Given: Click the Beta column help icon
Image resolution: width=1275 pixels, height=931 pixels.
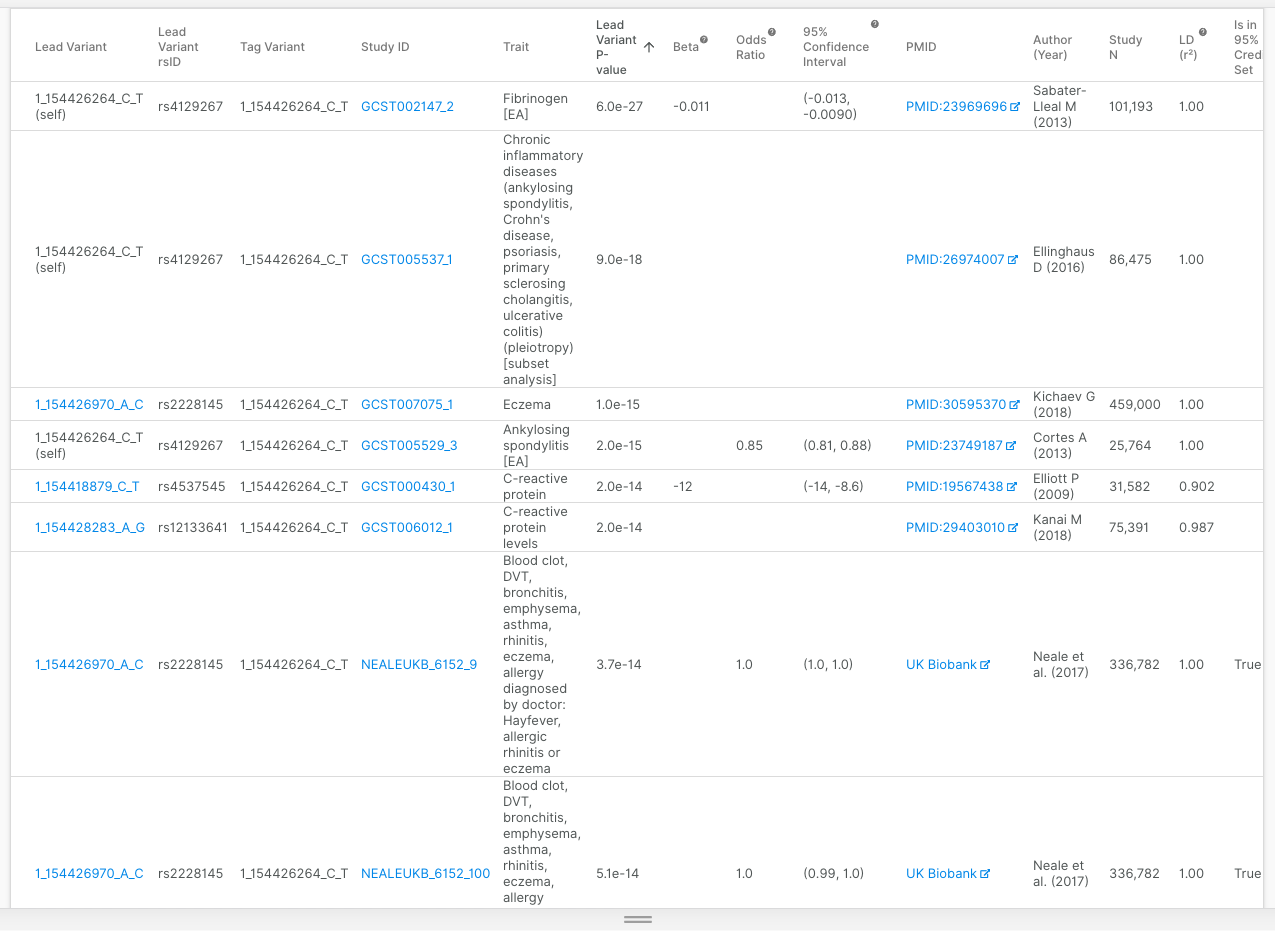Looking at the screenshot, I should click(x=704, y=40).
